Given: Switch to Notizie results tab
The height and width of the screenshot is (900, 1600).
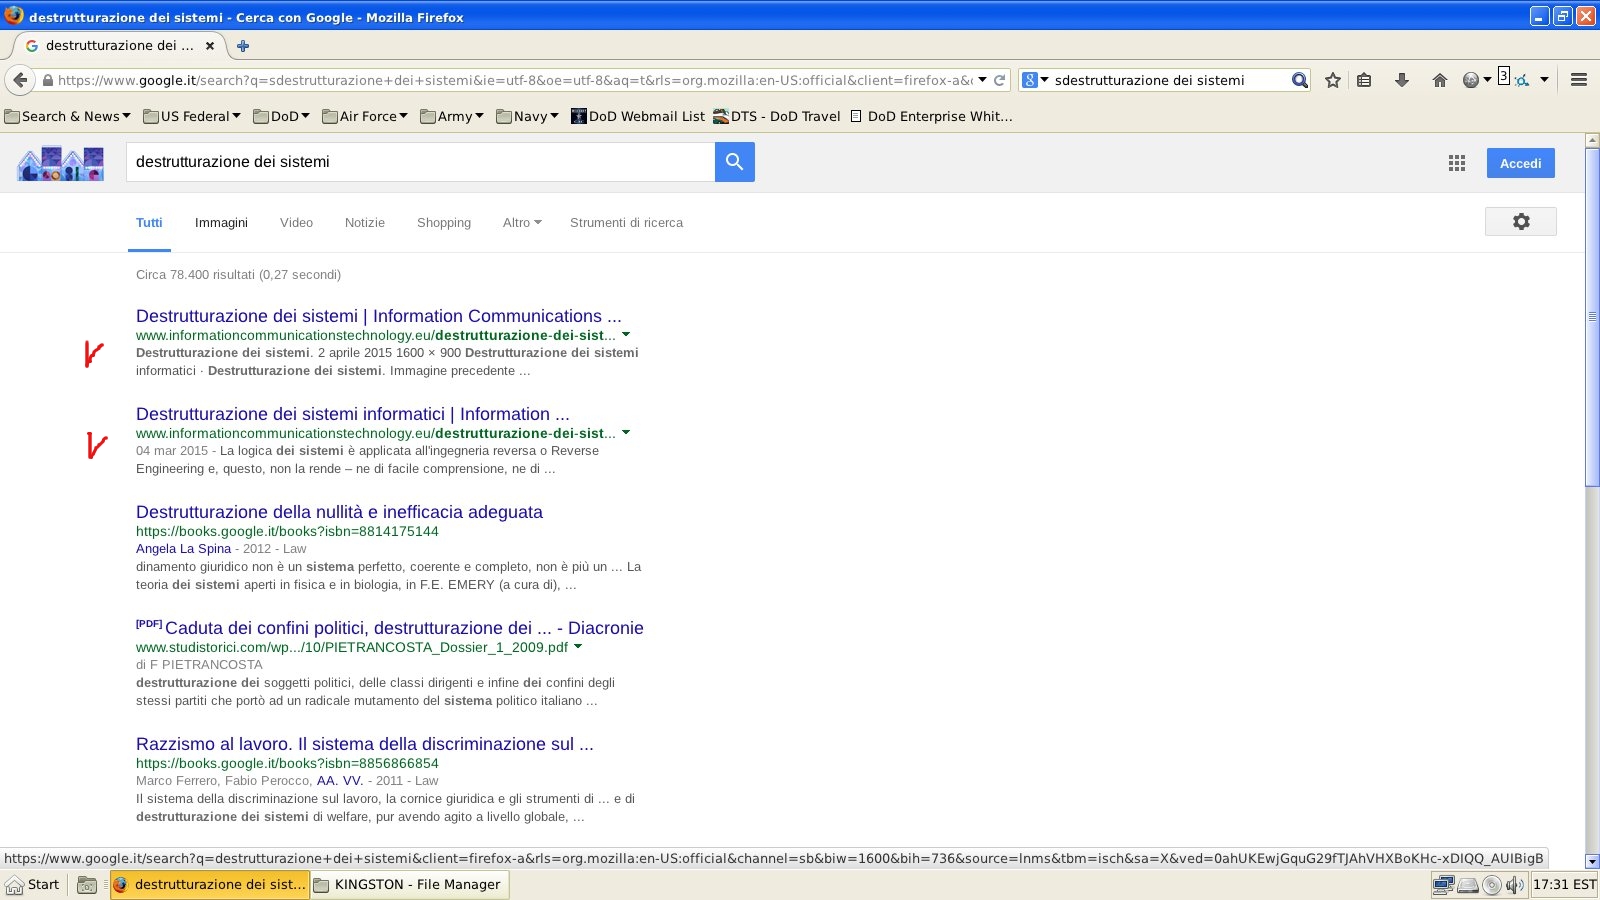Looking at the screenshot, I should pyautogui.click(x=365, y=222).
